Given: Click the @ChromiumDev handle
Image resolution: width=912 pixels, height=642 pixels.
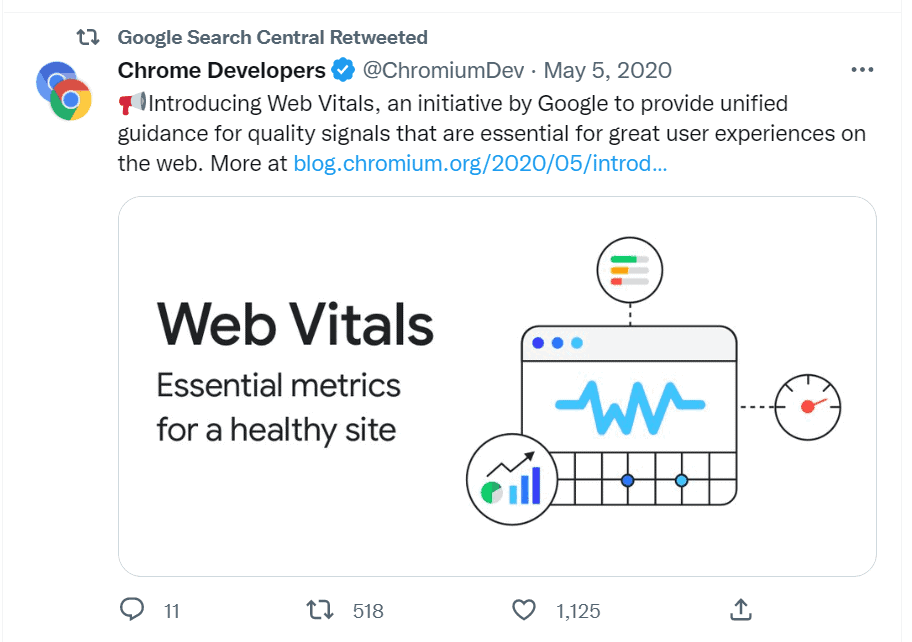Looking at the screenshot, I should pos(443,70).
